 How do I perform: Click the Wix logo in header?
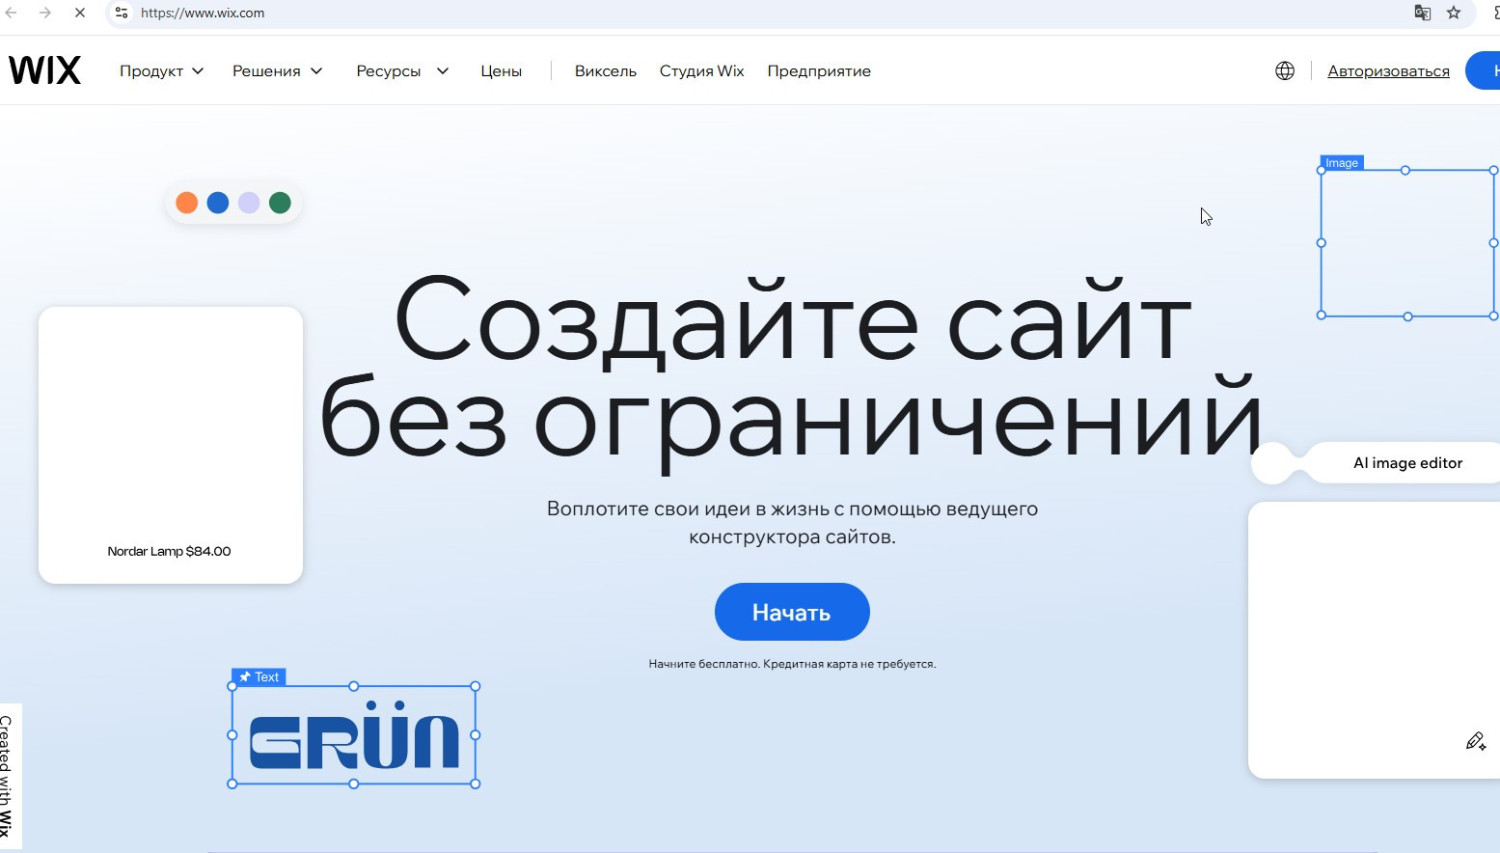45,70
